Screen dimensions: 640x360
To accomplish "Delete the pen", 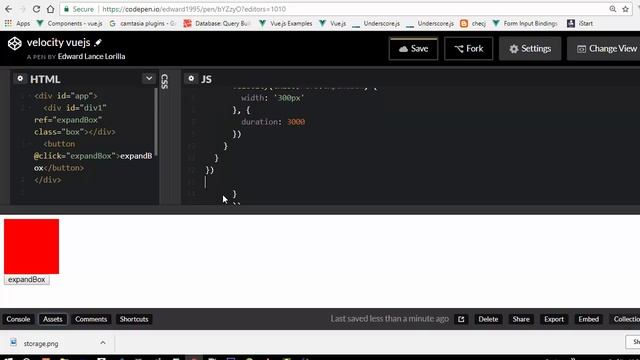I will tap(488, 319).
